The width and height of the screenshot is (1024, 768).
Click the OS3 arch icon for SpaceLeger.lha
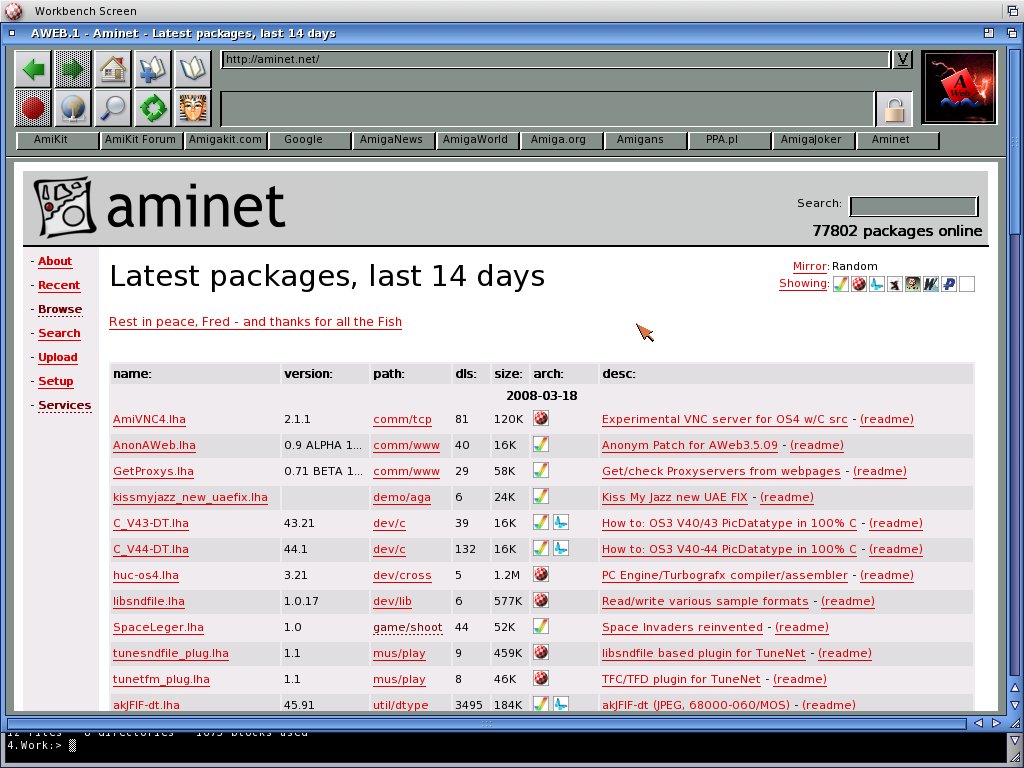pyautogui.click(x=541, y=626)
